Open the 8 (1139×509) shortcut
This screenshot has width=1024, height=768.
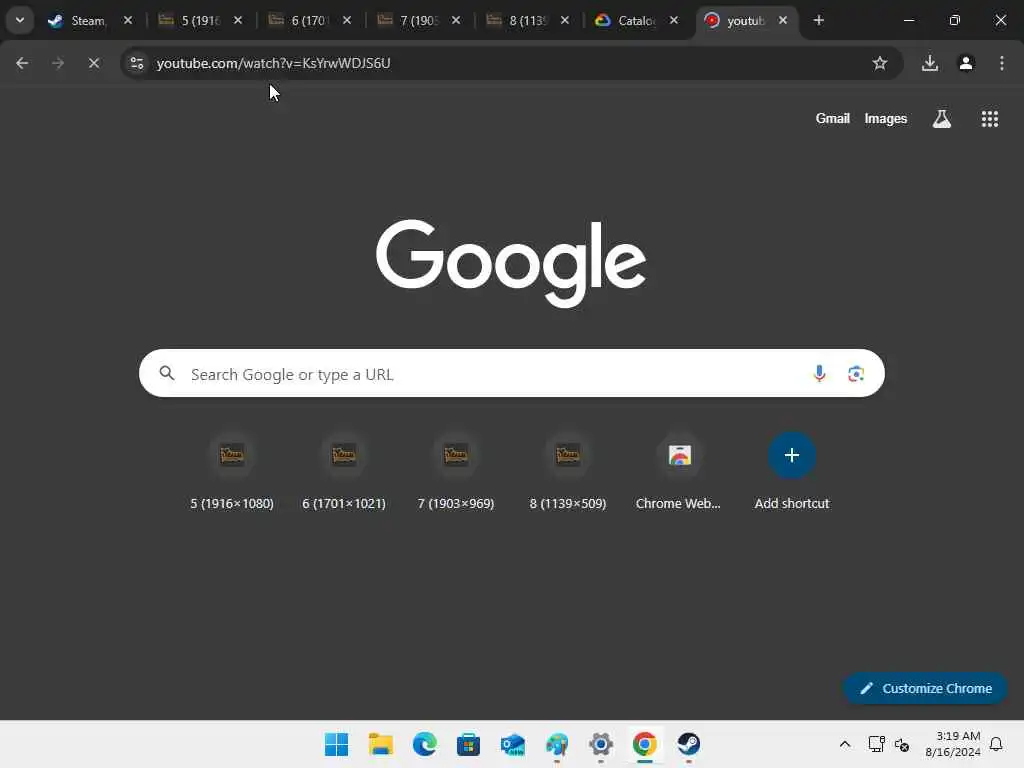[x=568, y=473]
